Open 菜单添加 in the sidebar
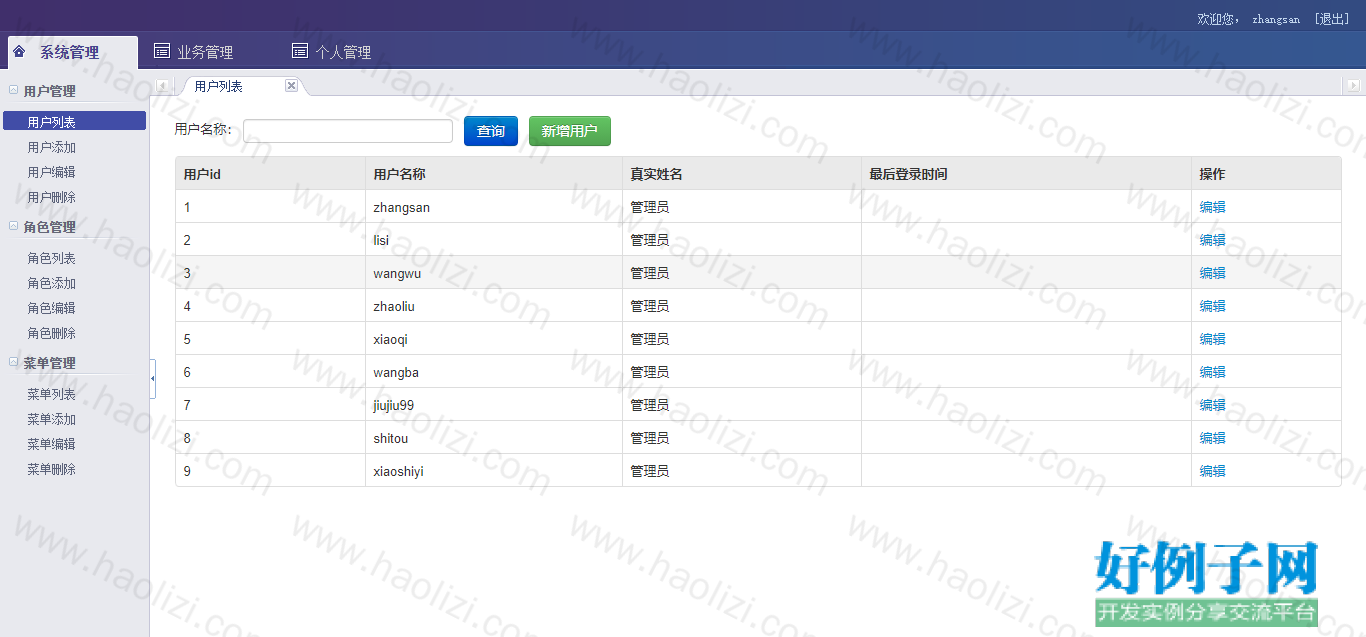The height and width of the screenshot is (637, 1366). tap(52, 419)
